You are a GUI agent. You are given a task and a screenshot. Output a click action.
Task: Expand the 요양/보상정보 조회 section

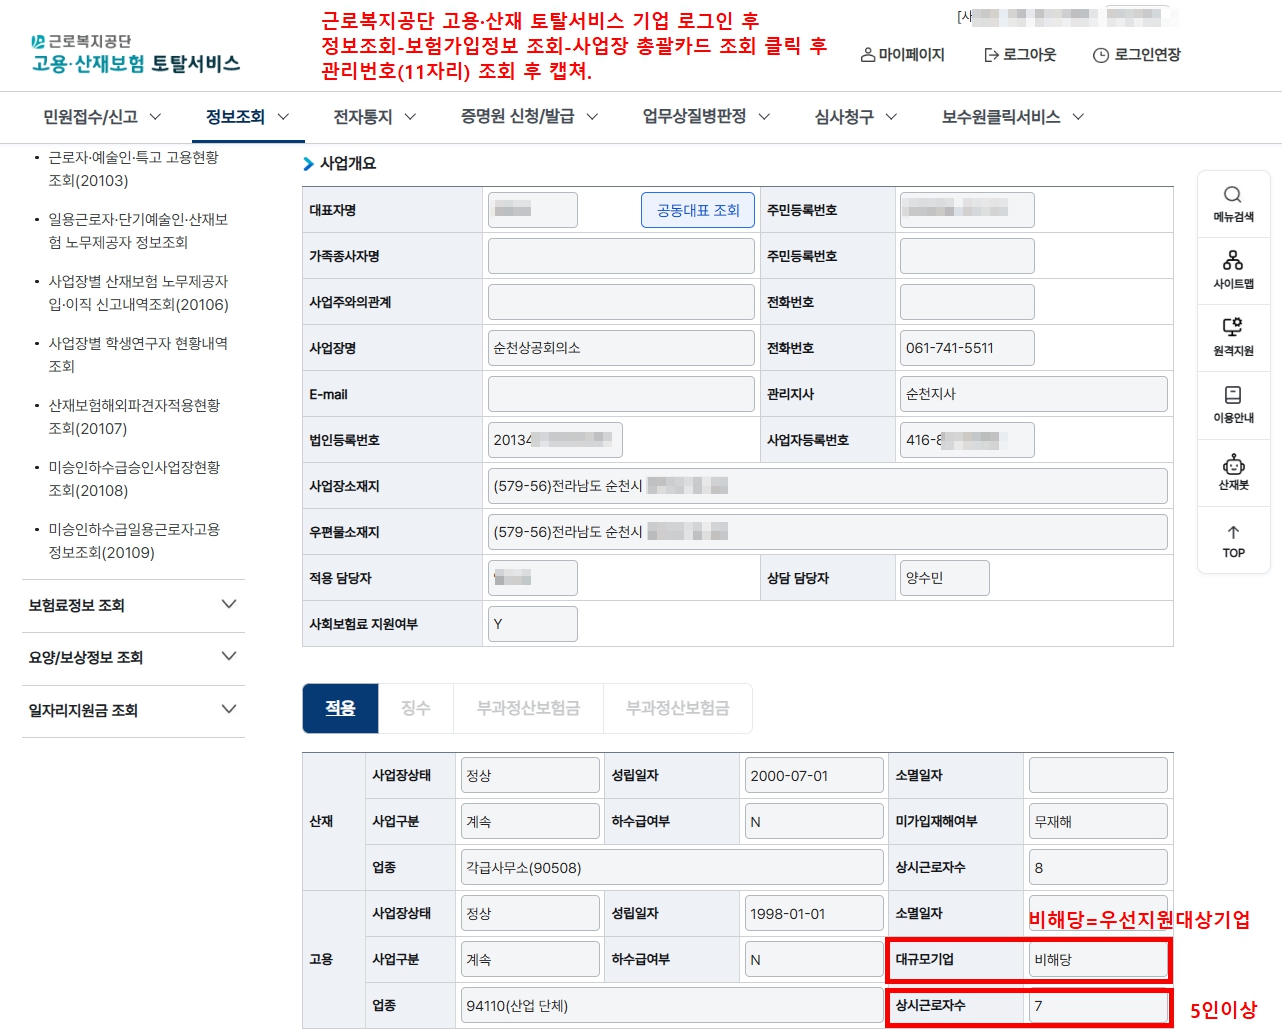click(133, 657)
